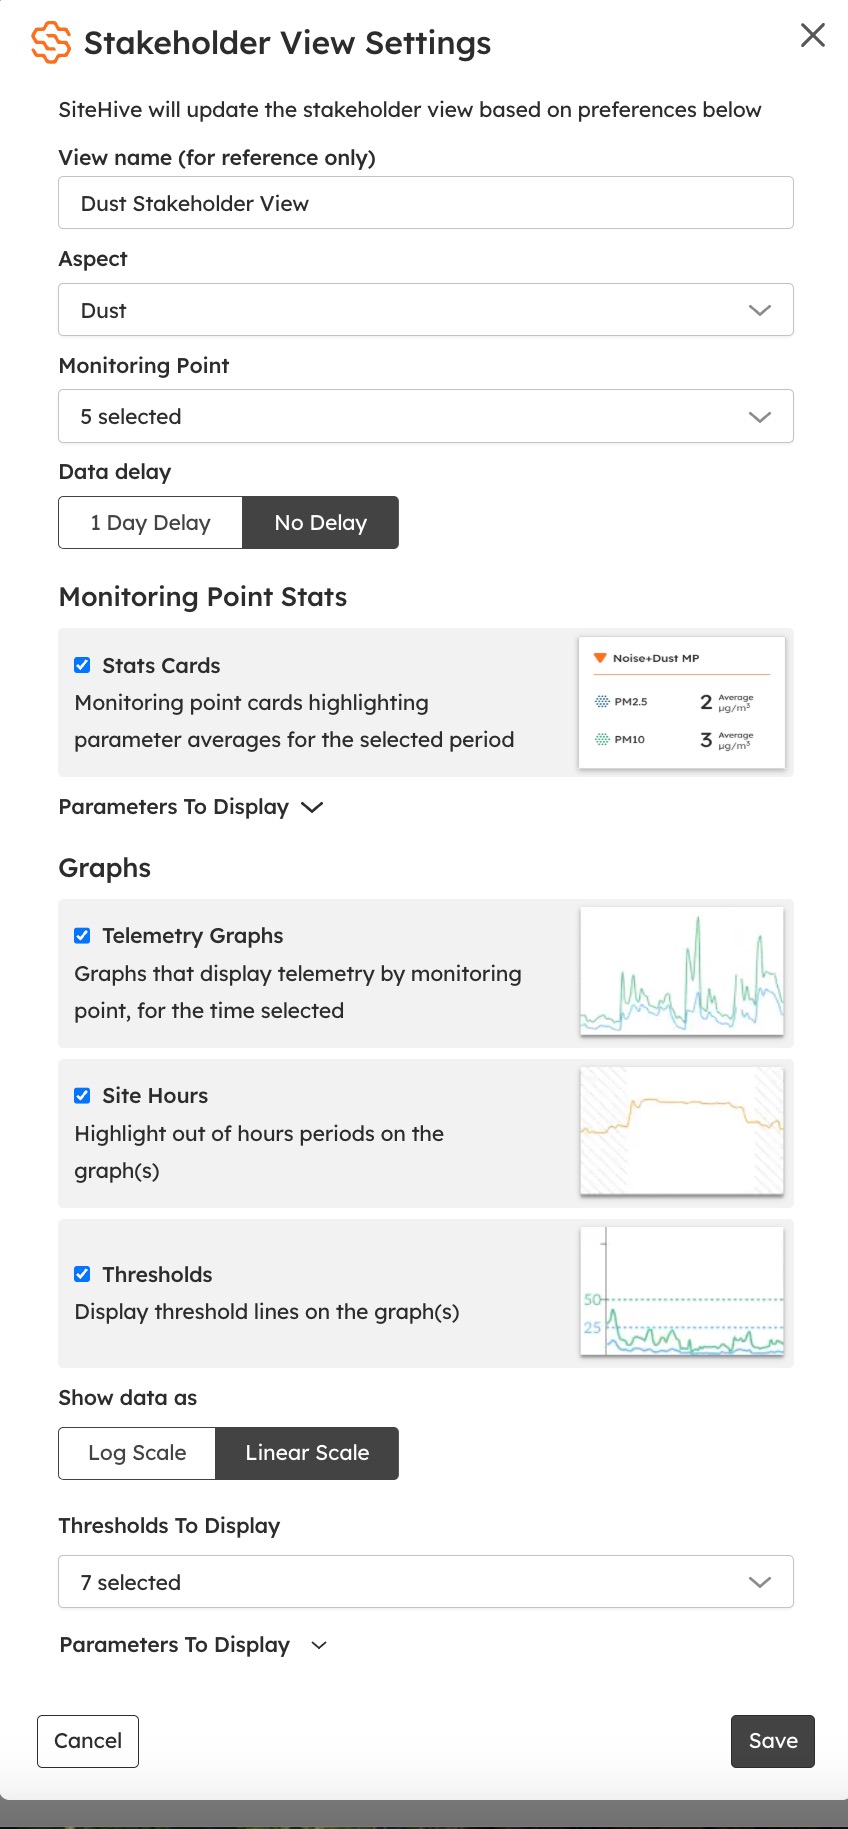The width and height of the screenshot is (848, 1829).
Task: Open the Monitoring Point dropdown
Action: (x=425, y=416)
